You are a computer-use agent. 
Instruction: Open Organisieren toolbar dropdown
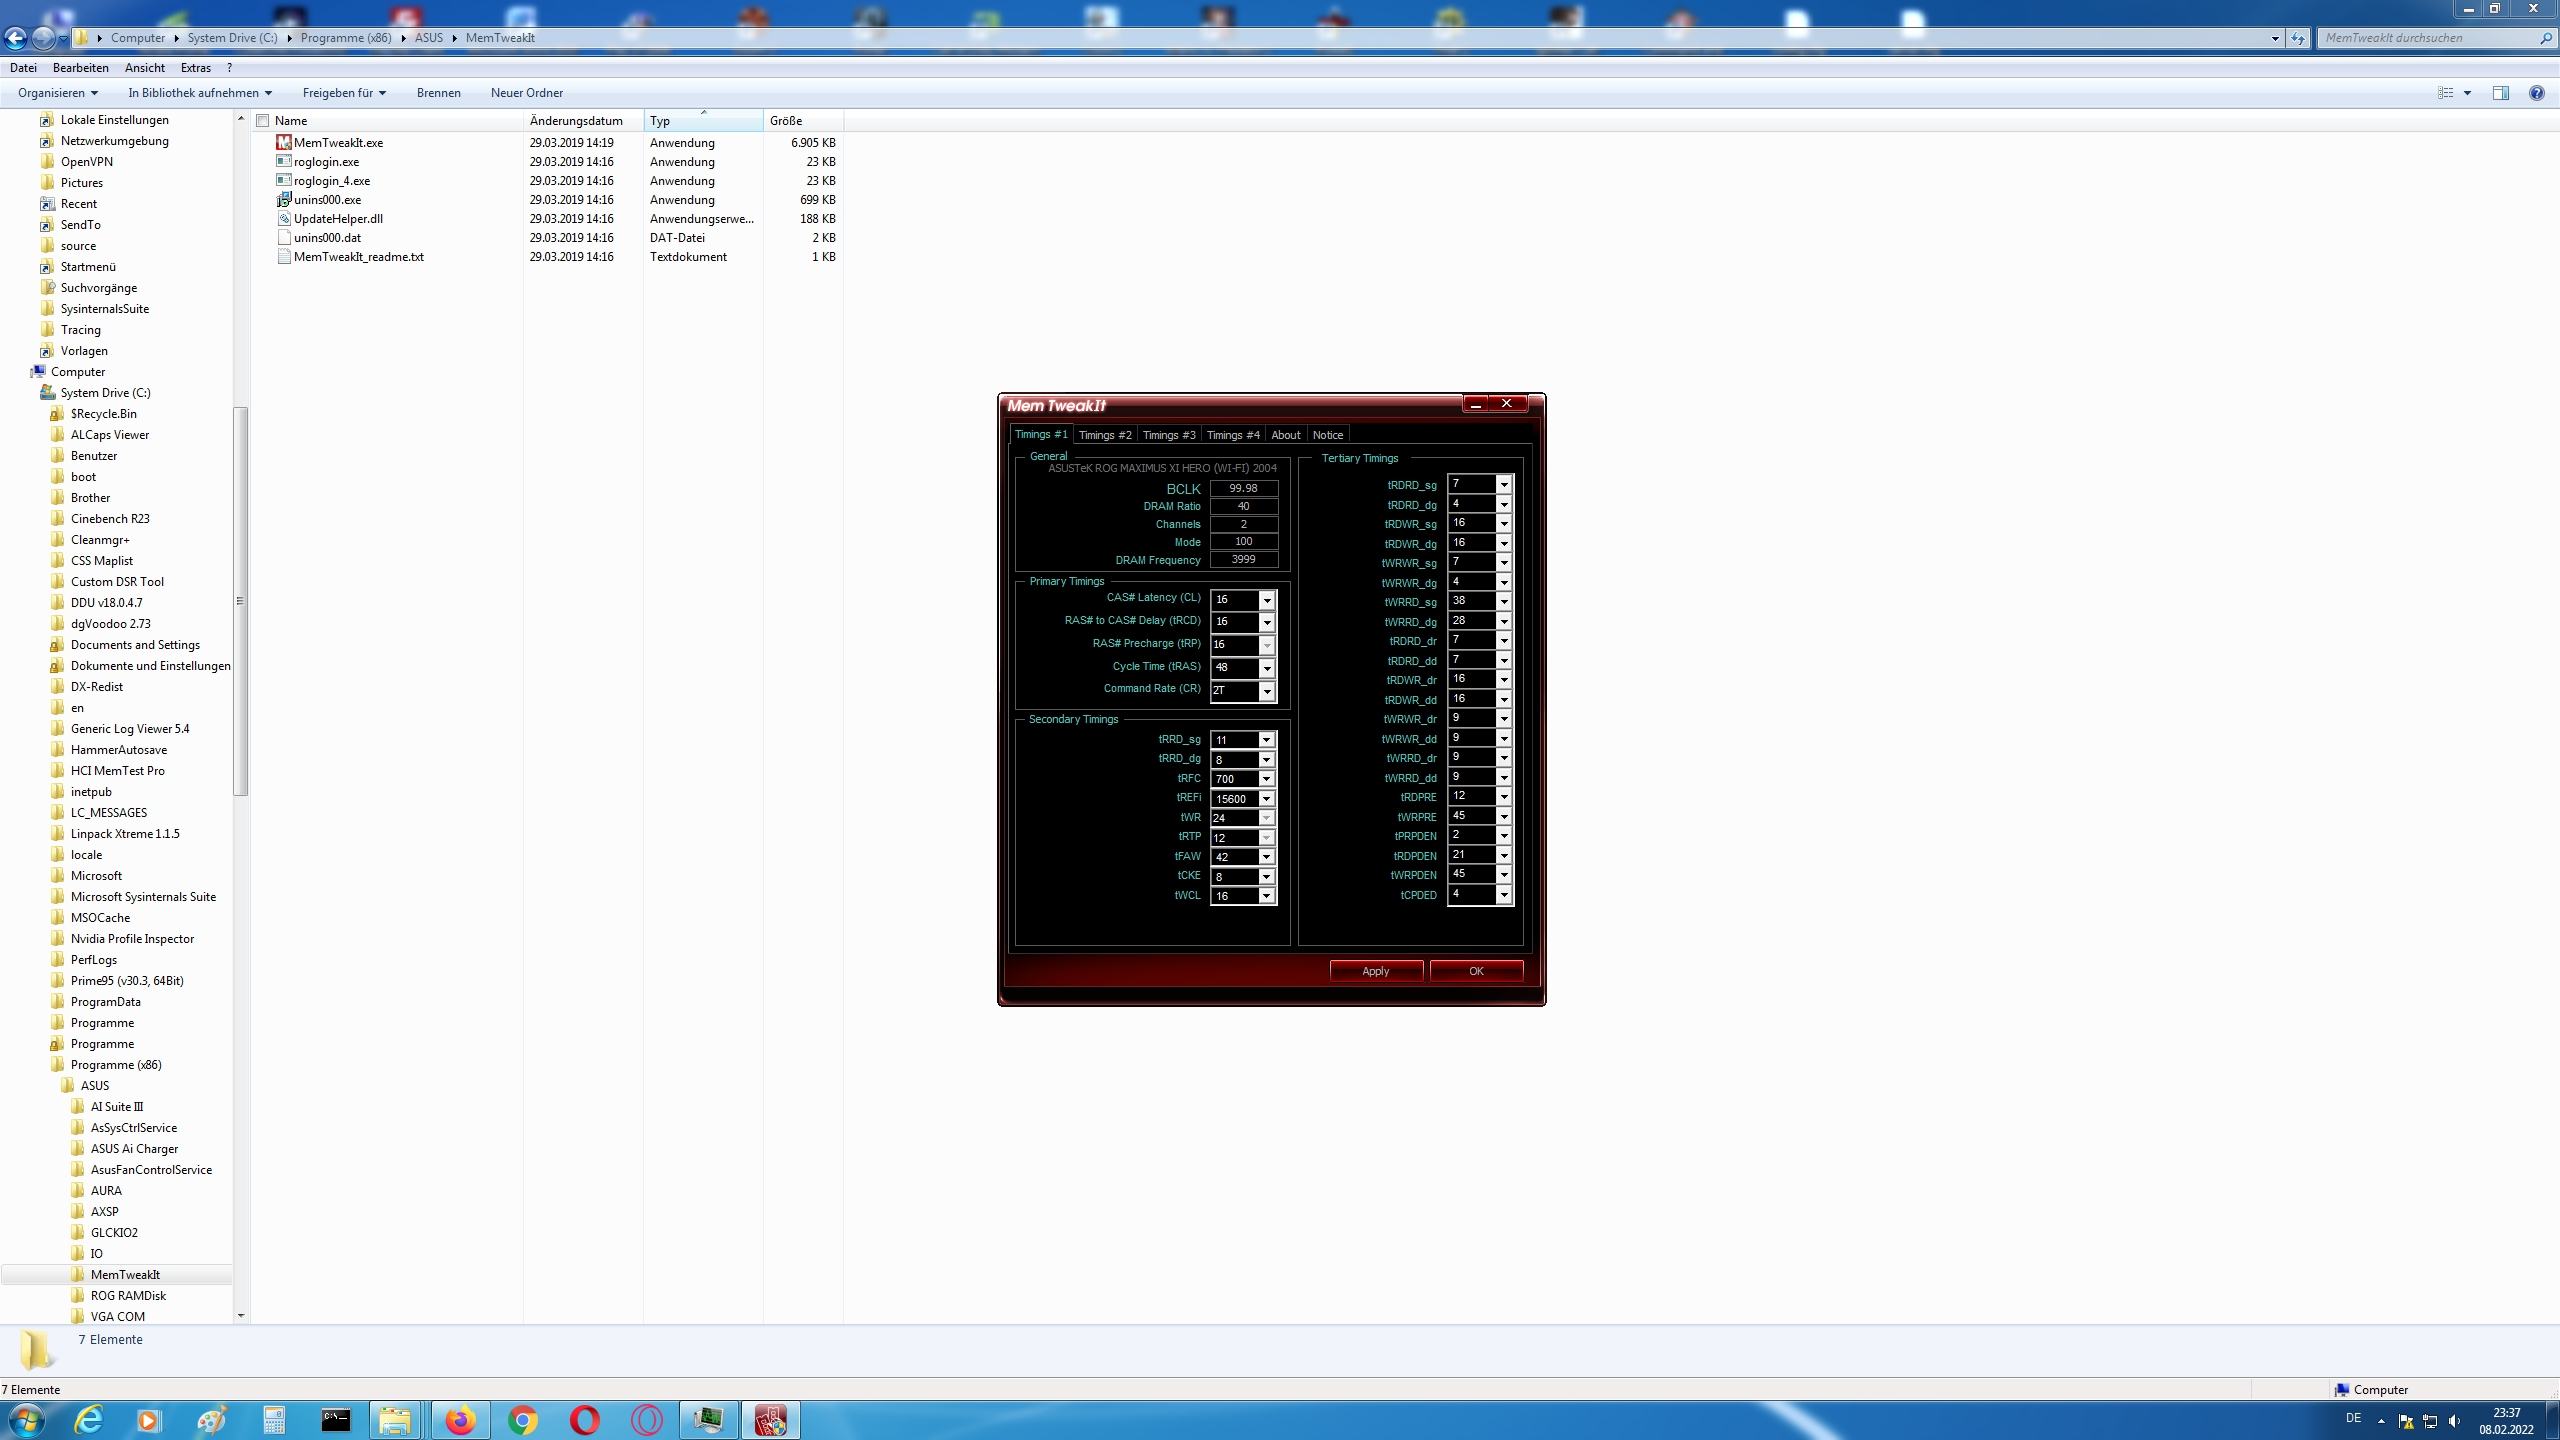pyautogui.click(x=58, y=93)
